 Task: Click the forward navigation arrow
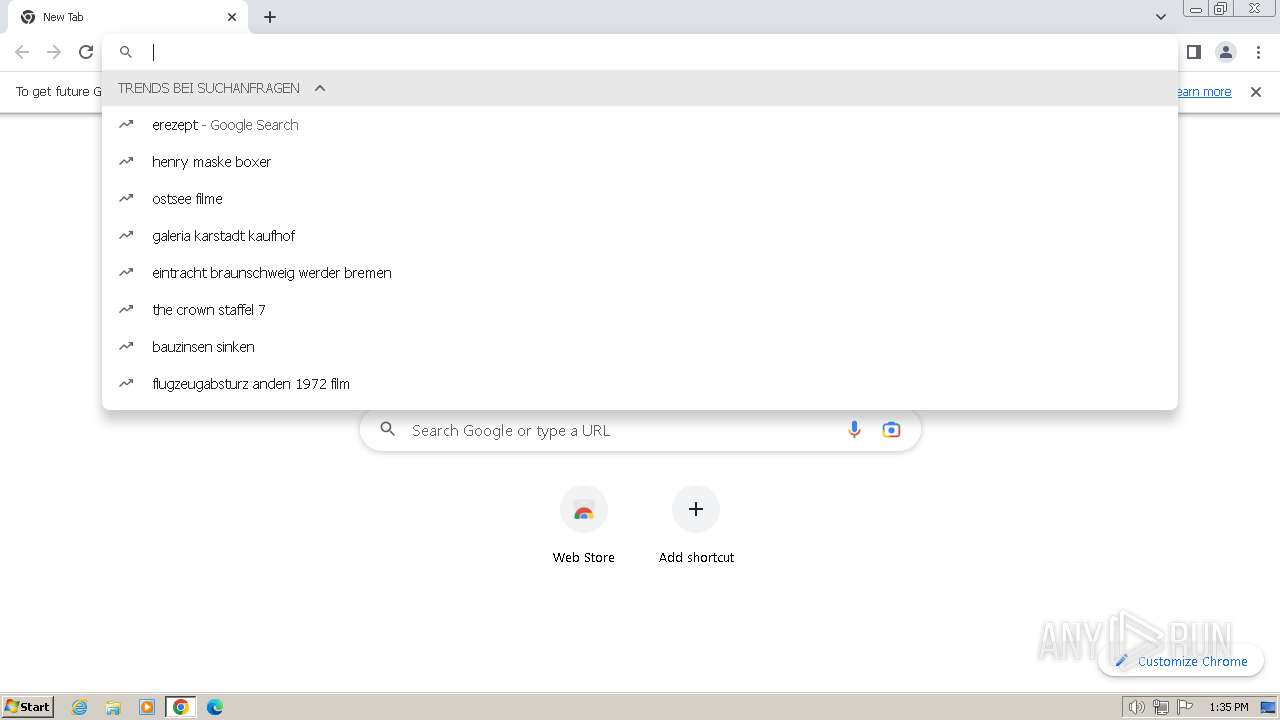click(x=54, y=52)
